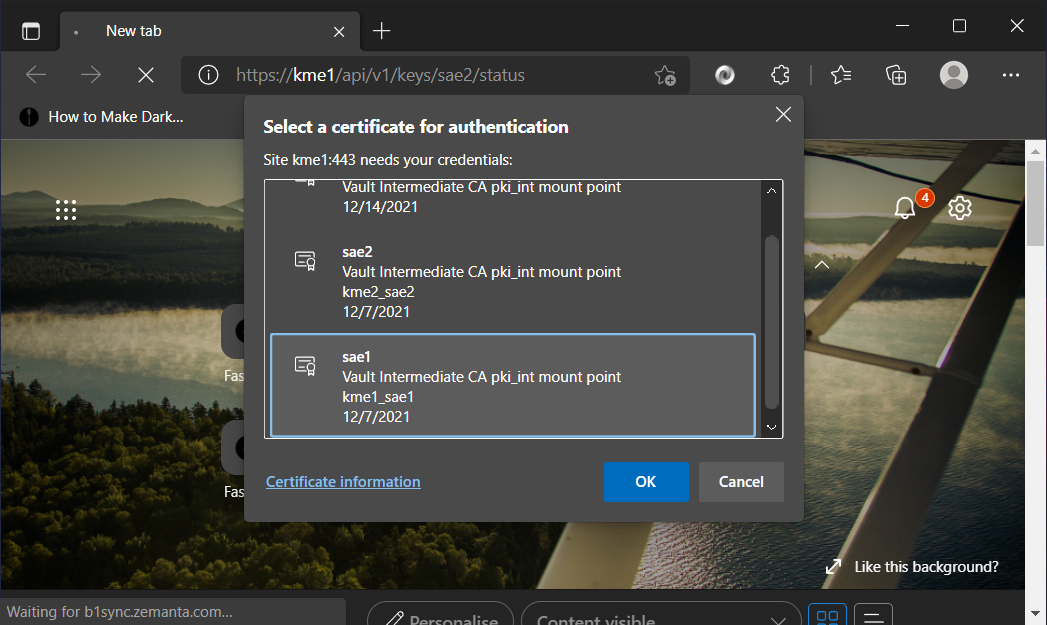Close the certificate dialog with X
This screenshot has width=1047, height=625.
click(783, 115)
